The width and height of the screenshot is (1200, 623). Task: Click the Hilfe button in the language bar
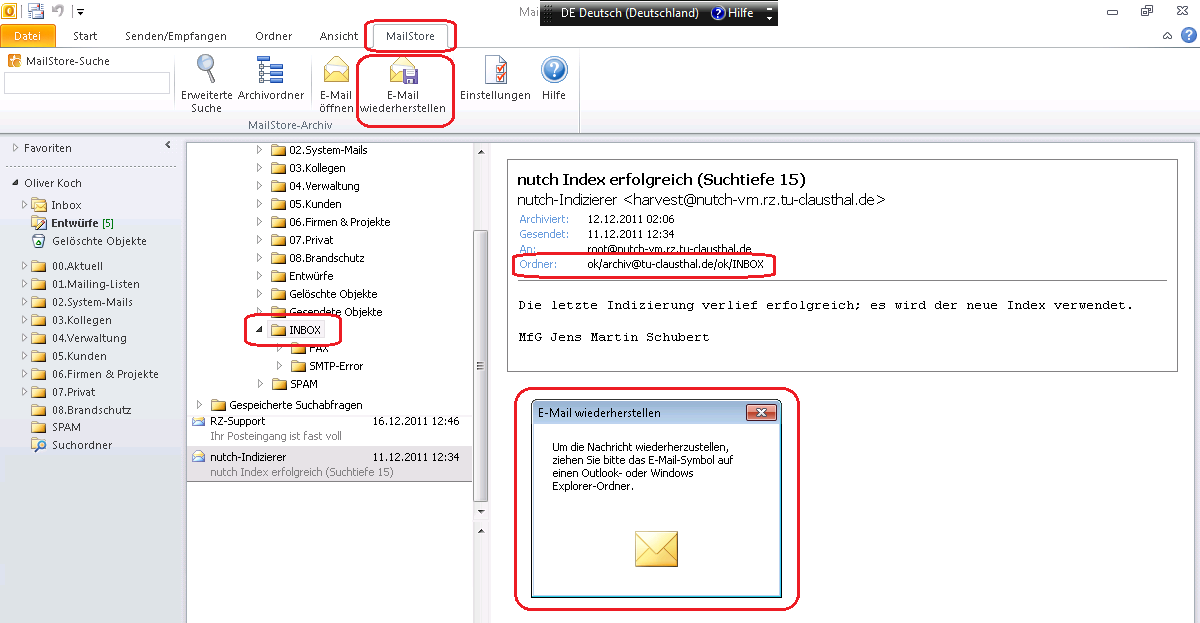tap(733, 13)
